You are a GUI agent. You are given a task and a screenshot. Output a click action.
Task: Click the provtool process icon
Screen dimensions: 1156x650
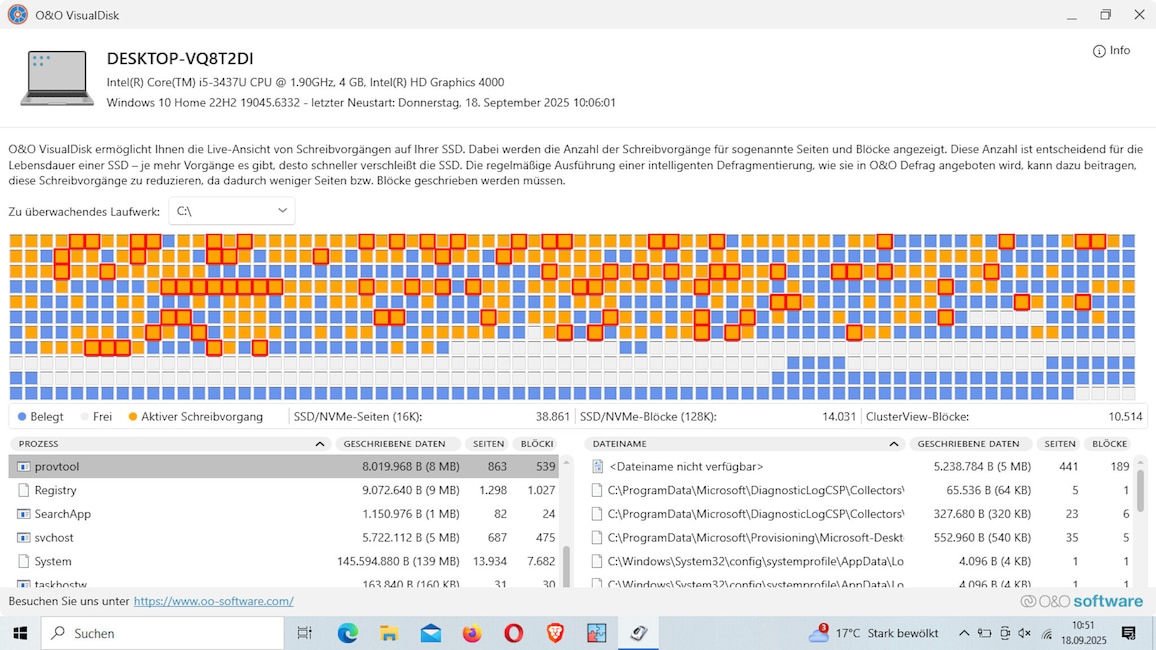[24, 466]
